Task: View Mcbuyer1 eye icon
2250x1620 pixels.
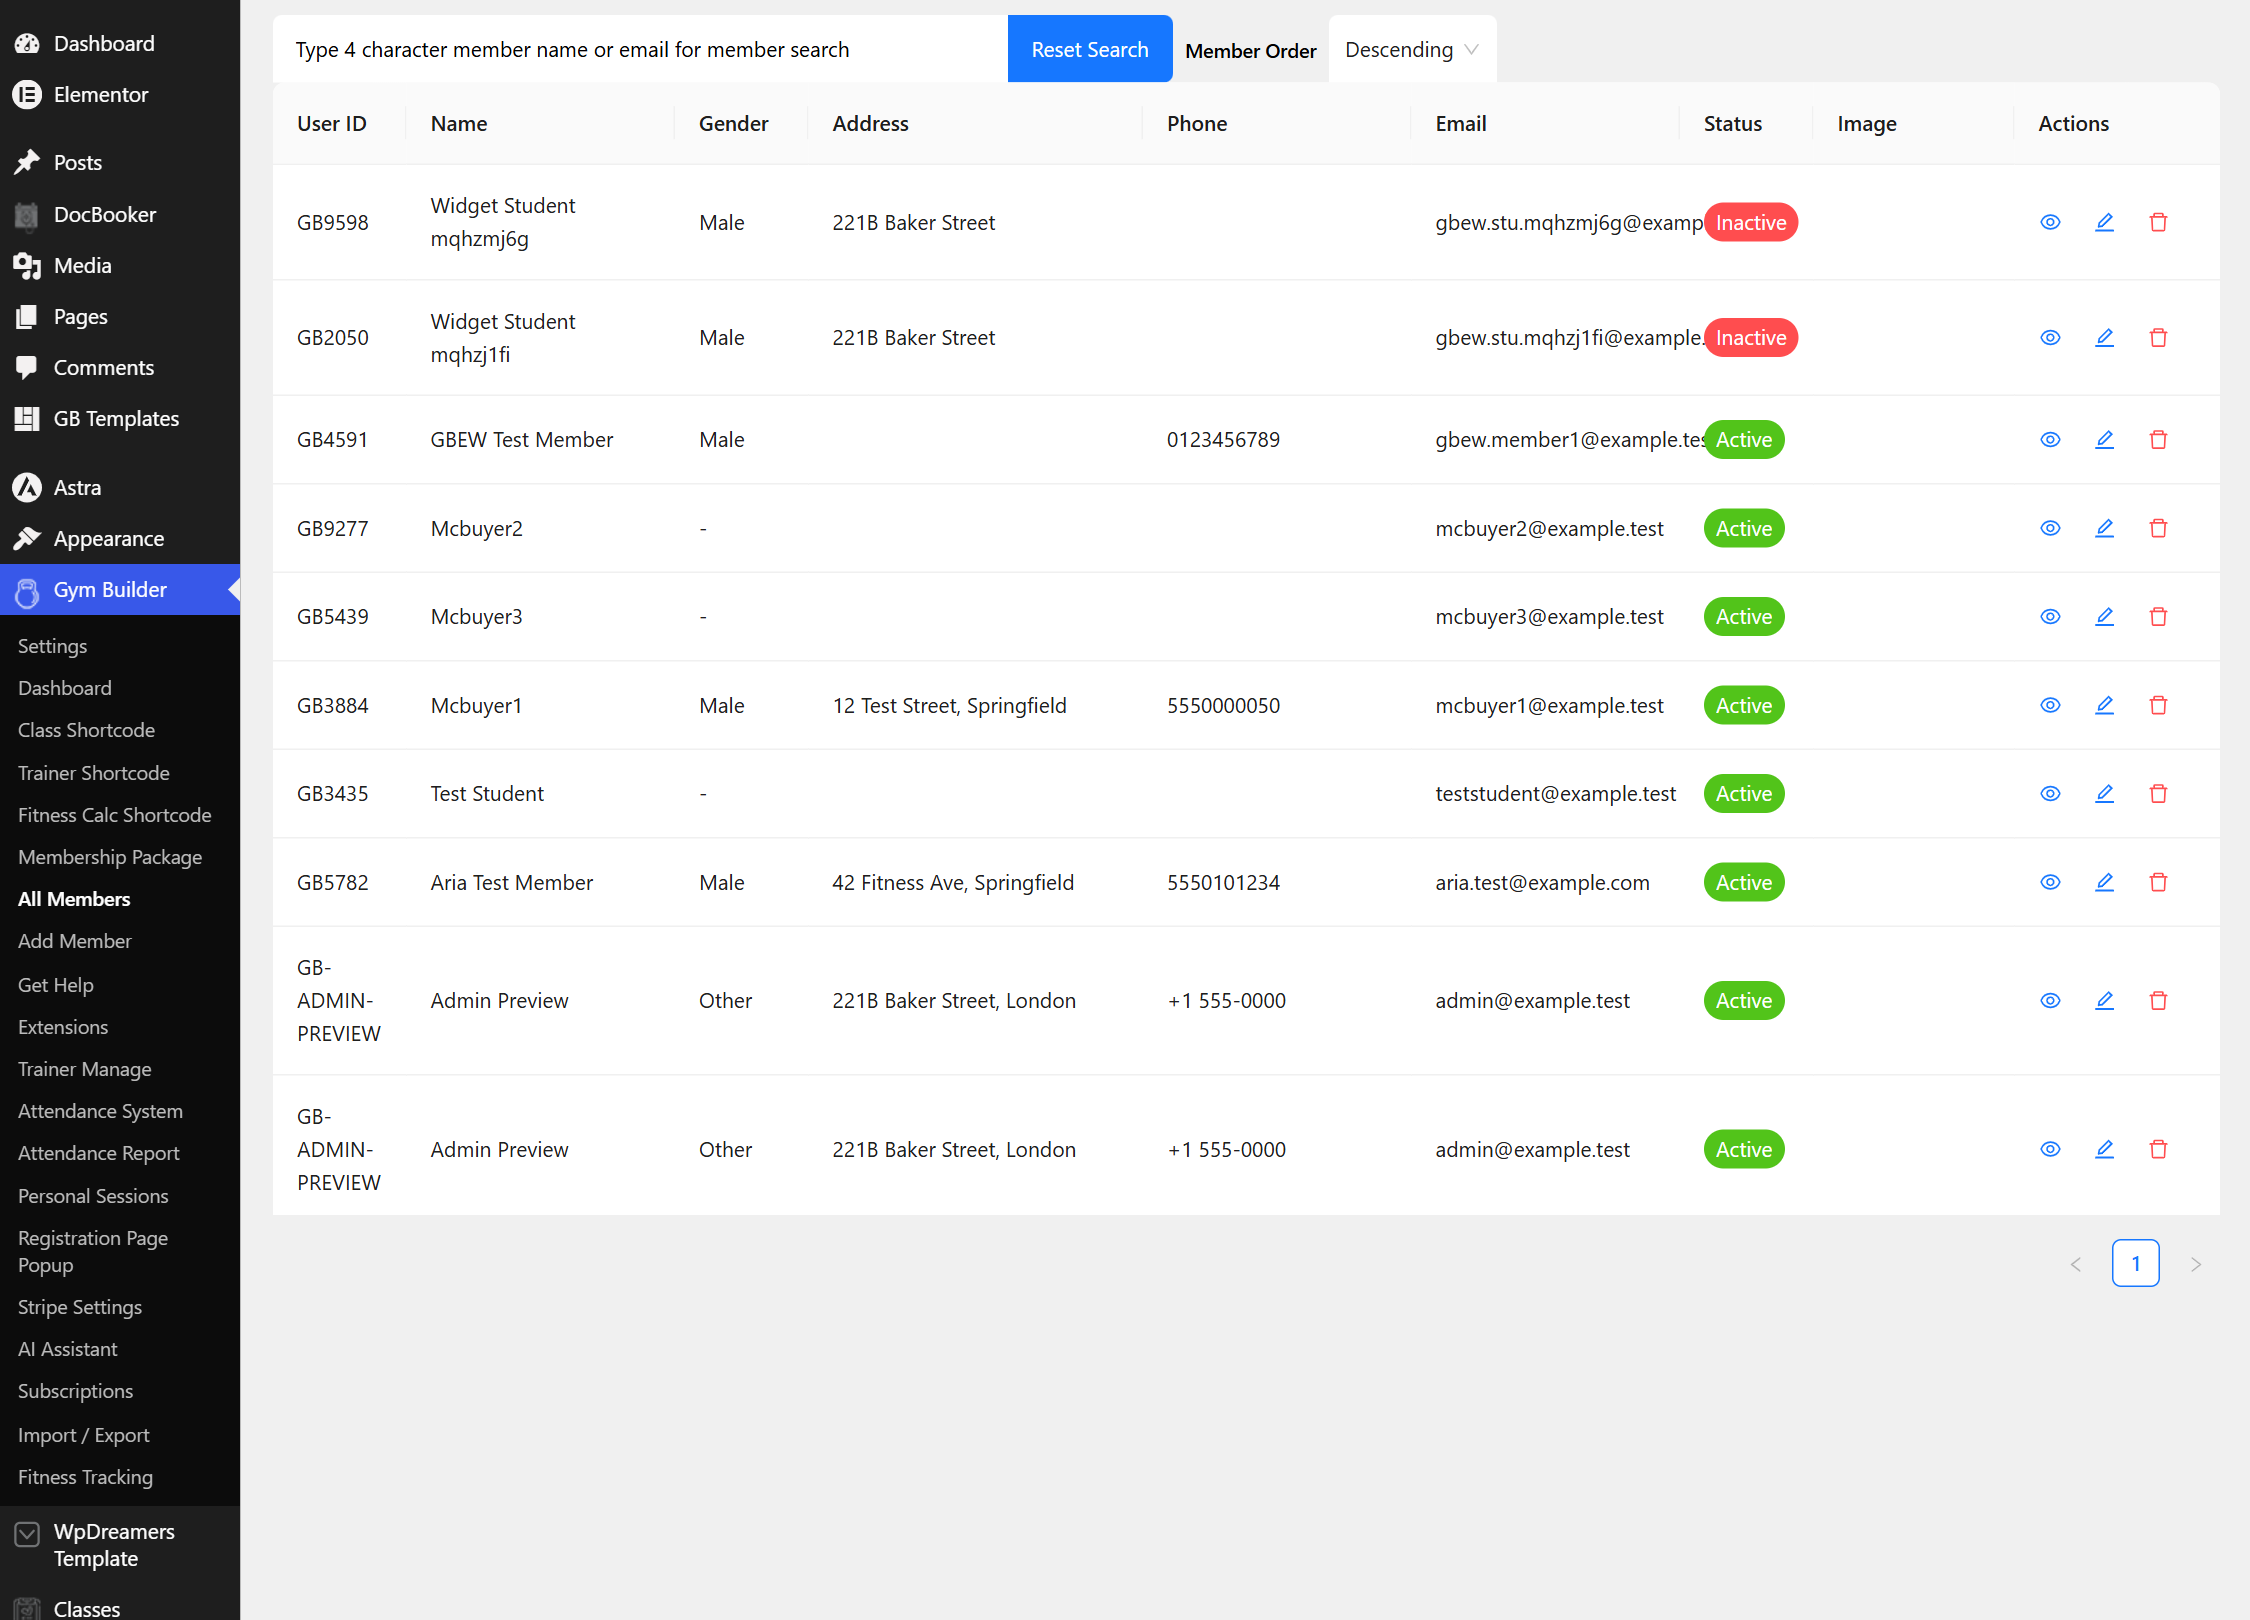Action: click(2050, 705)
